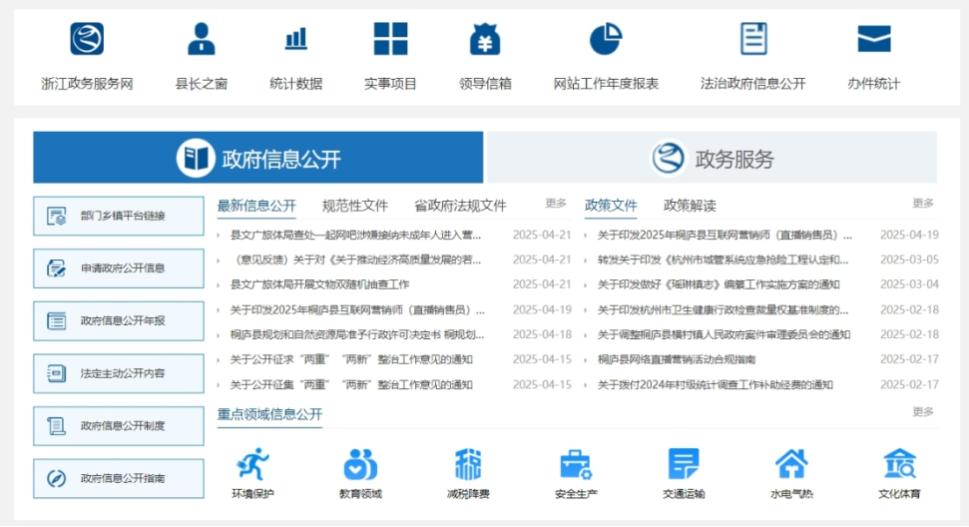
Task: Click 更多 next to 政策解读
Action: point(923,203)
